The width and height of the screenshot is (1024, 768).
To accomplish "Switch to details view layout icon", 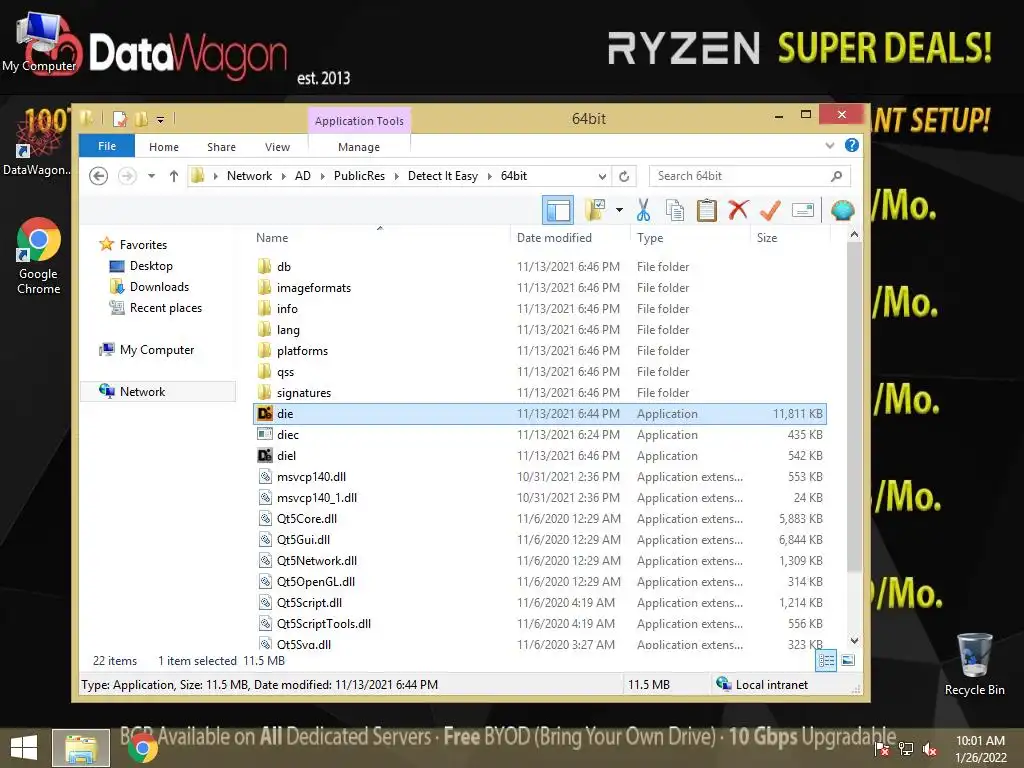I will click(826, 660).
